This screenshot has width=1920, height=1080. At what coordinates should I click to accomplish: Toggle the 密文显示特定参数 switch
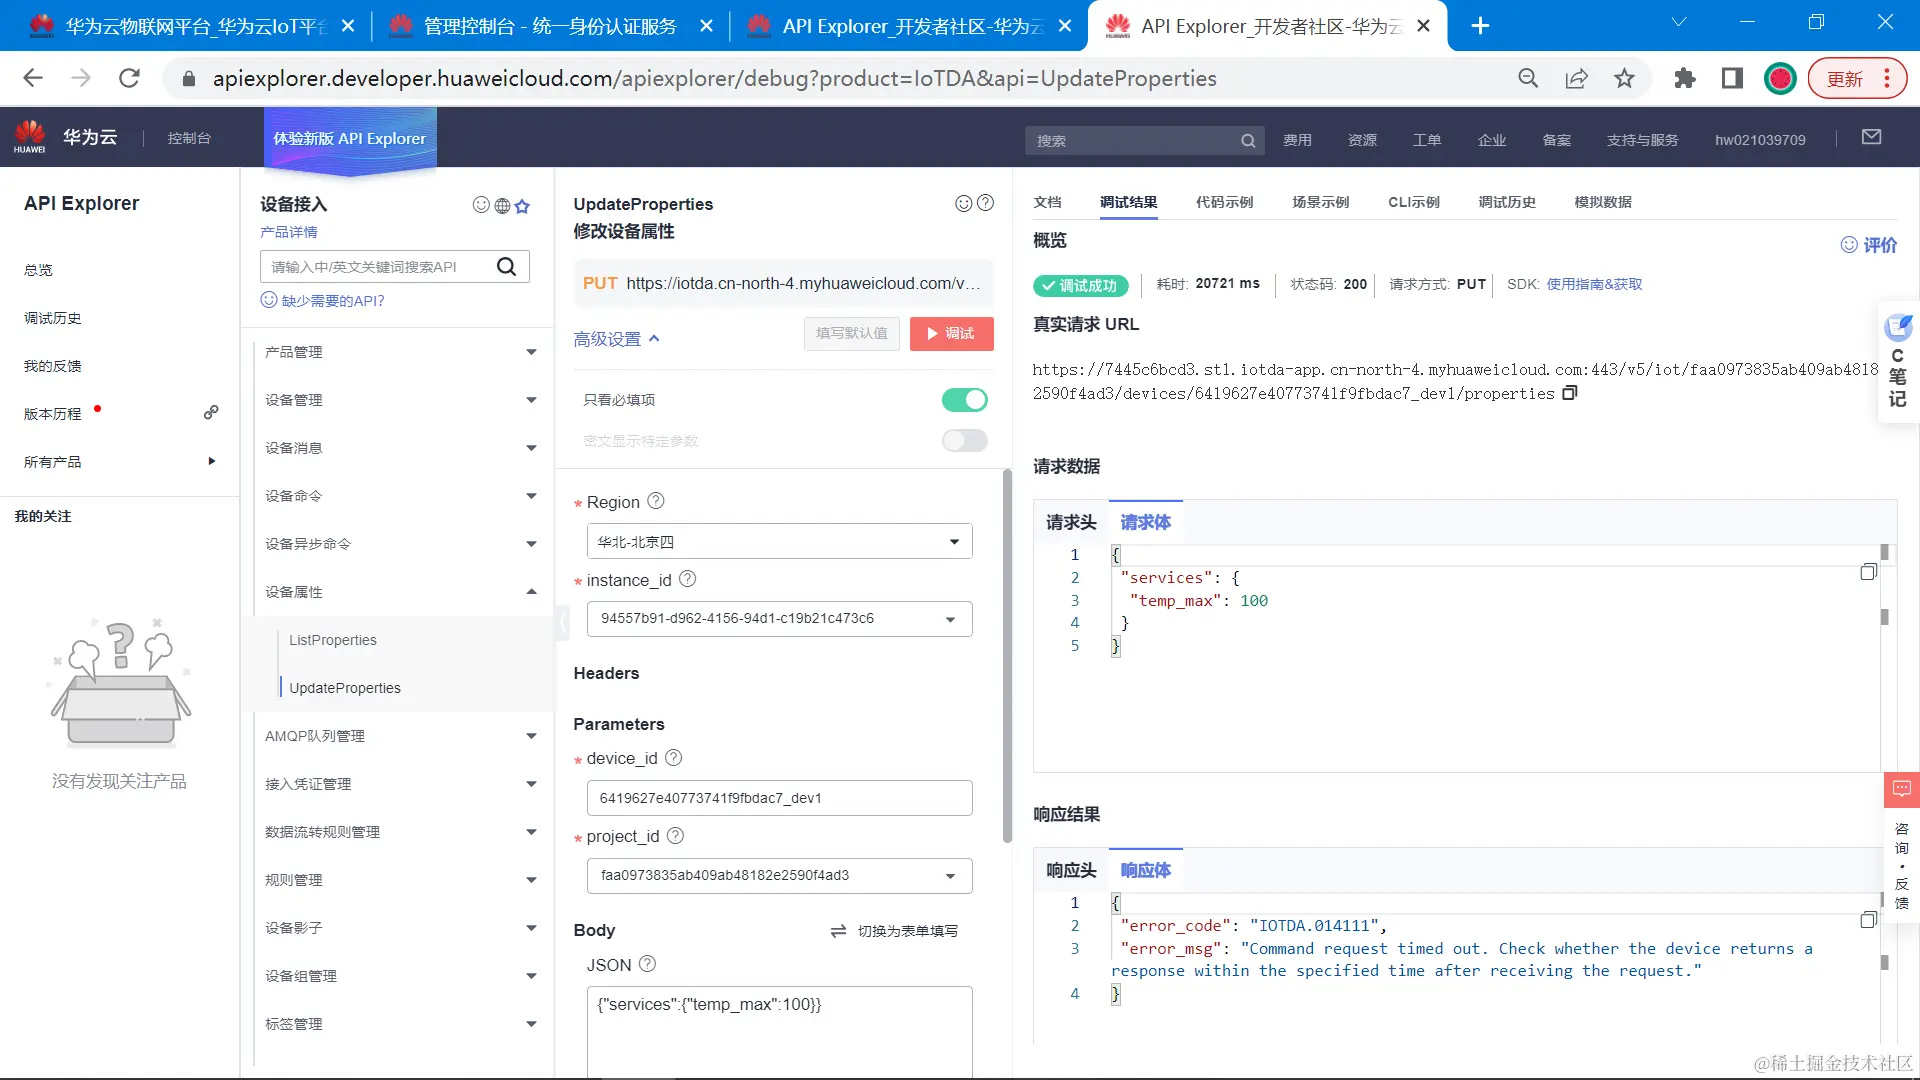[964, 441]
